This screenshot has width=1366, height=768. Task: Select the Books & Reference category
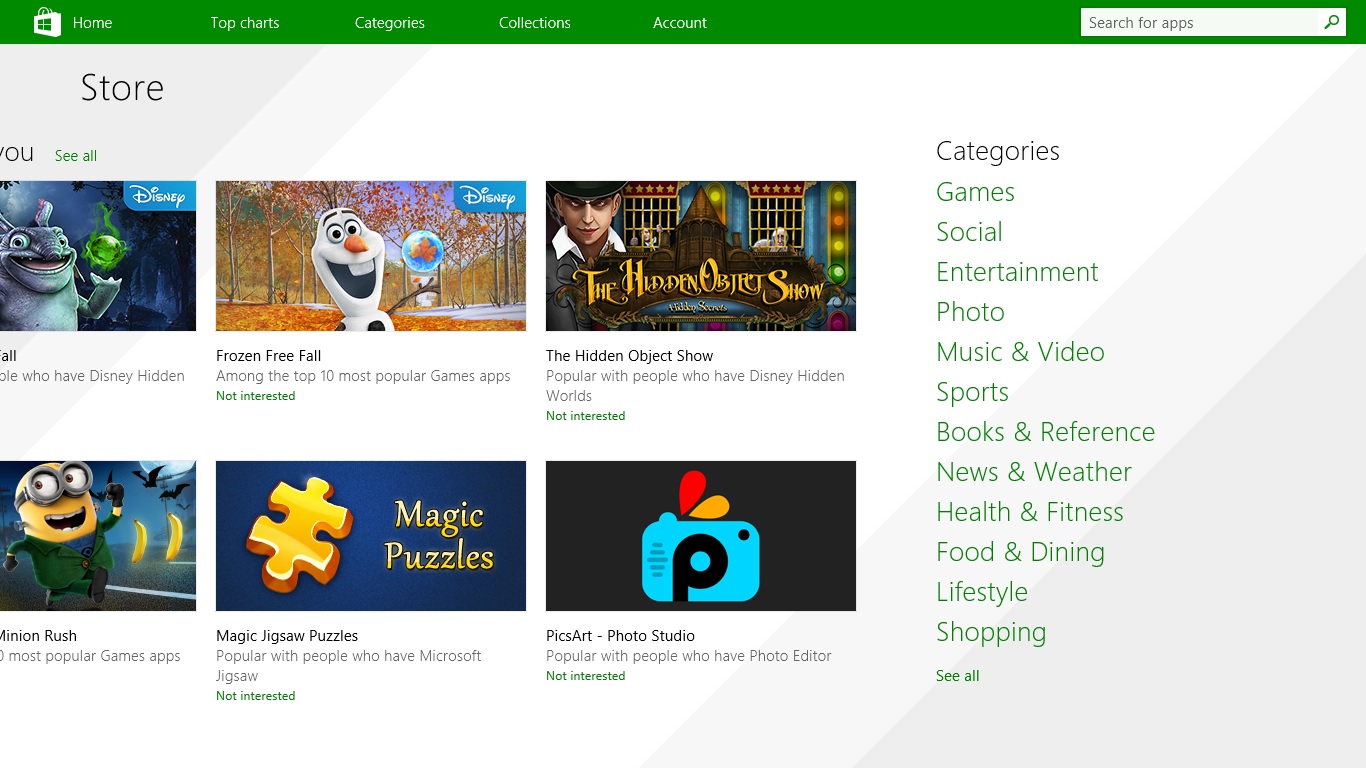click(x=1045, y=432)
